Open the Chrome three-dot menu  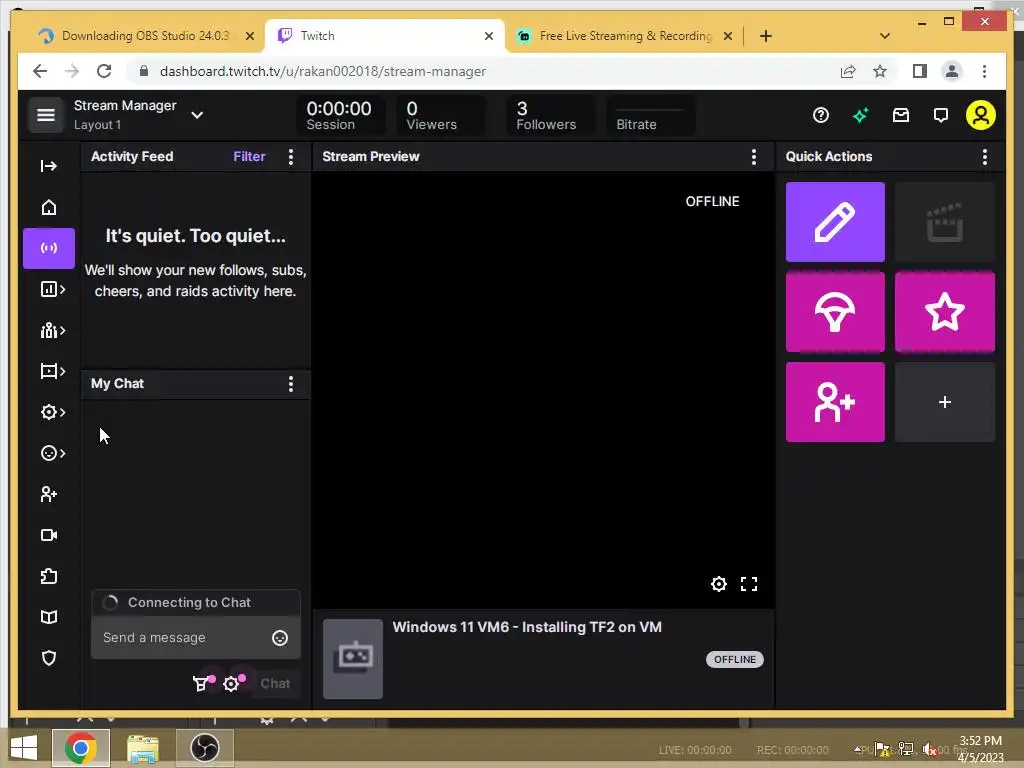pyautogui.click(x=984, y=71)
